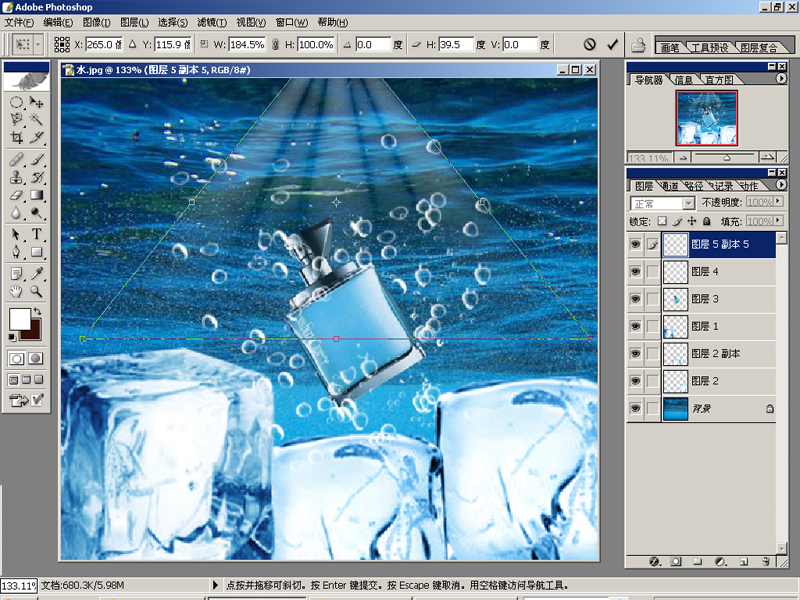Screen dimensions: 800x600
Task: Select the Polygonal Lasso tool
Action: tap(16, 119)
